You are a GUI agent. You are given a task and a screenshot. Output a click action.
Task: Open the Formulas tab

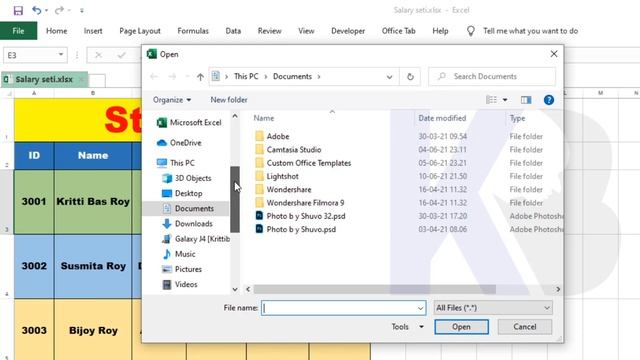tap(193, 31)
